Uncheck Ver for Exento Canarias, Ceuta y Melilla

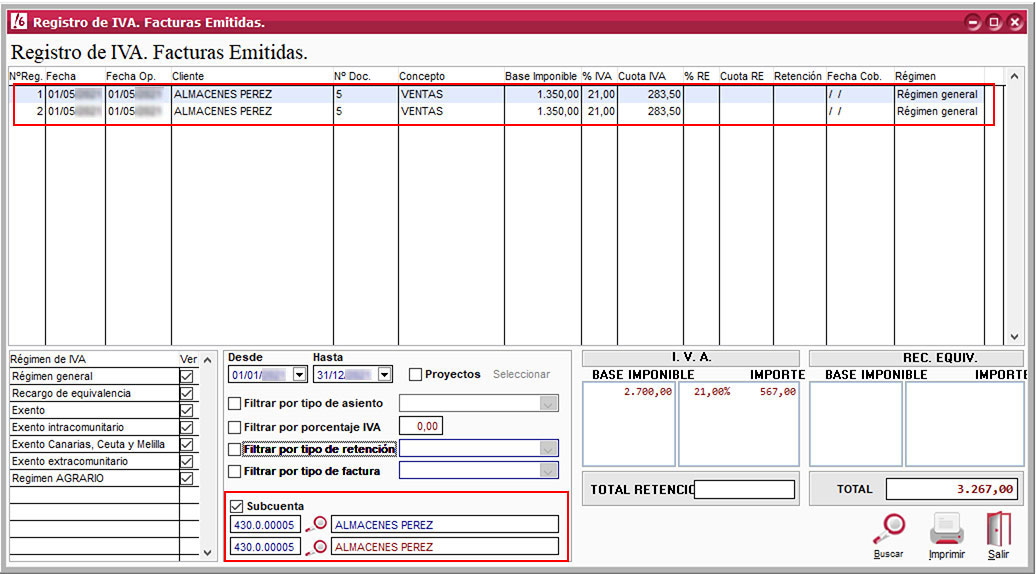[187, 445]
